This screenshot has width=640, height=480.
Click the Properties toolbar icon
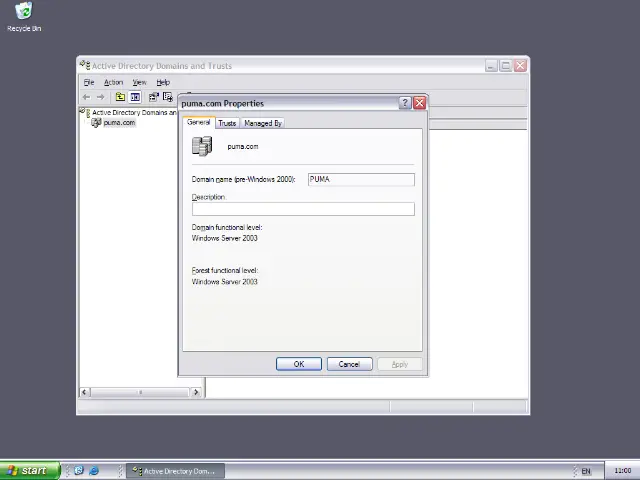tap(154, 97)
